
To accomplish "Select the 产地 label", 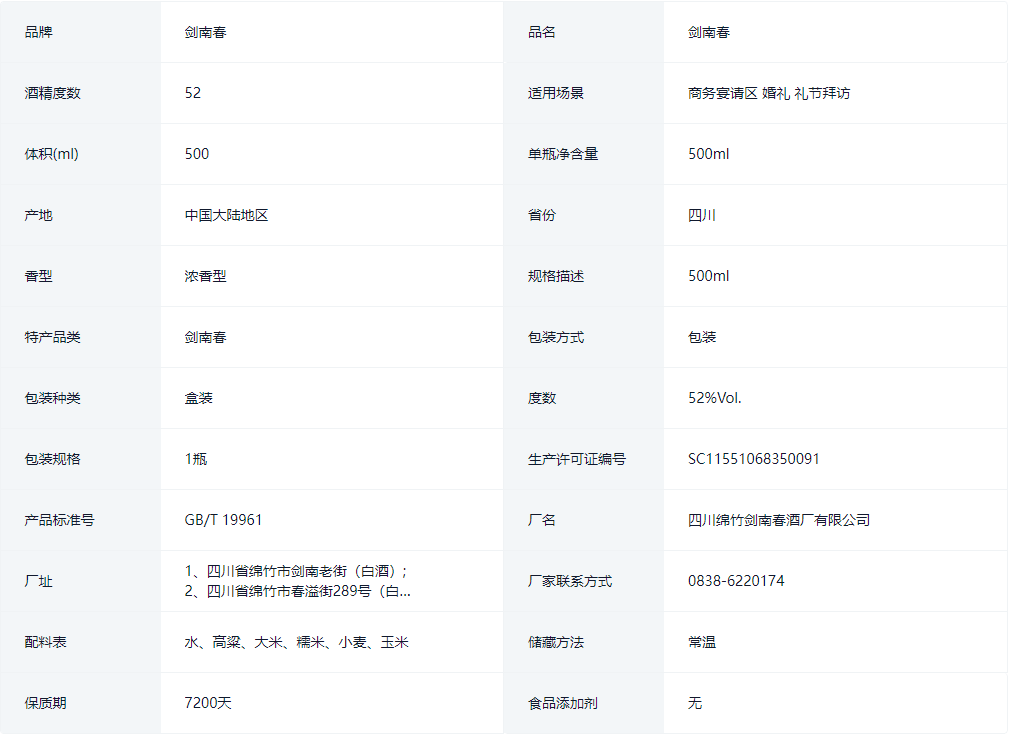I will [38, 215].
